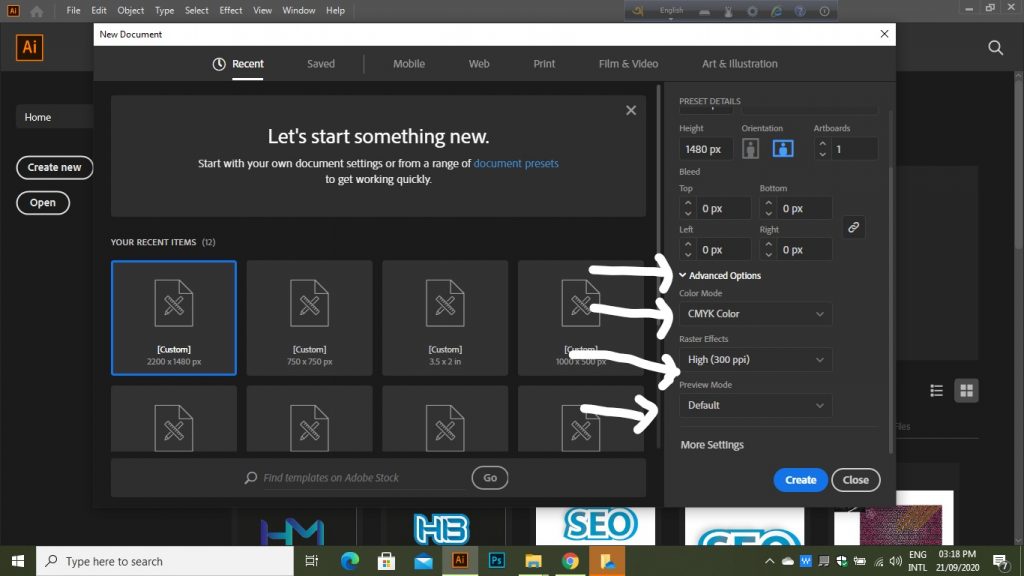
Task: Click the link bleed values chain icon
Action: (x=853, y=228)
